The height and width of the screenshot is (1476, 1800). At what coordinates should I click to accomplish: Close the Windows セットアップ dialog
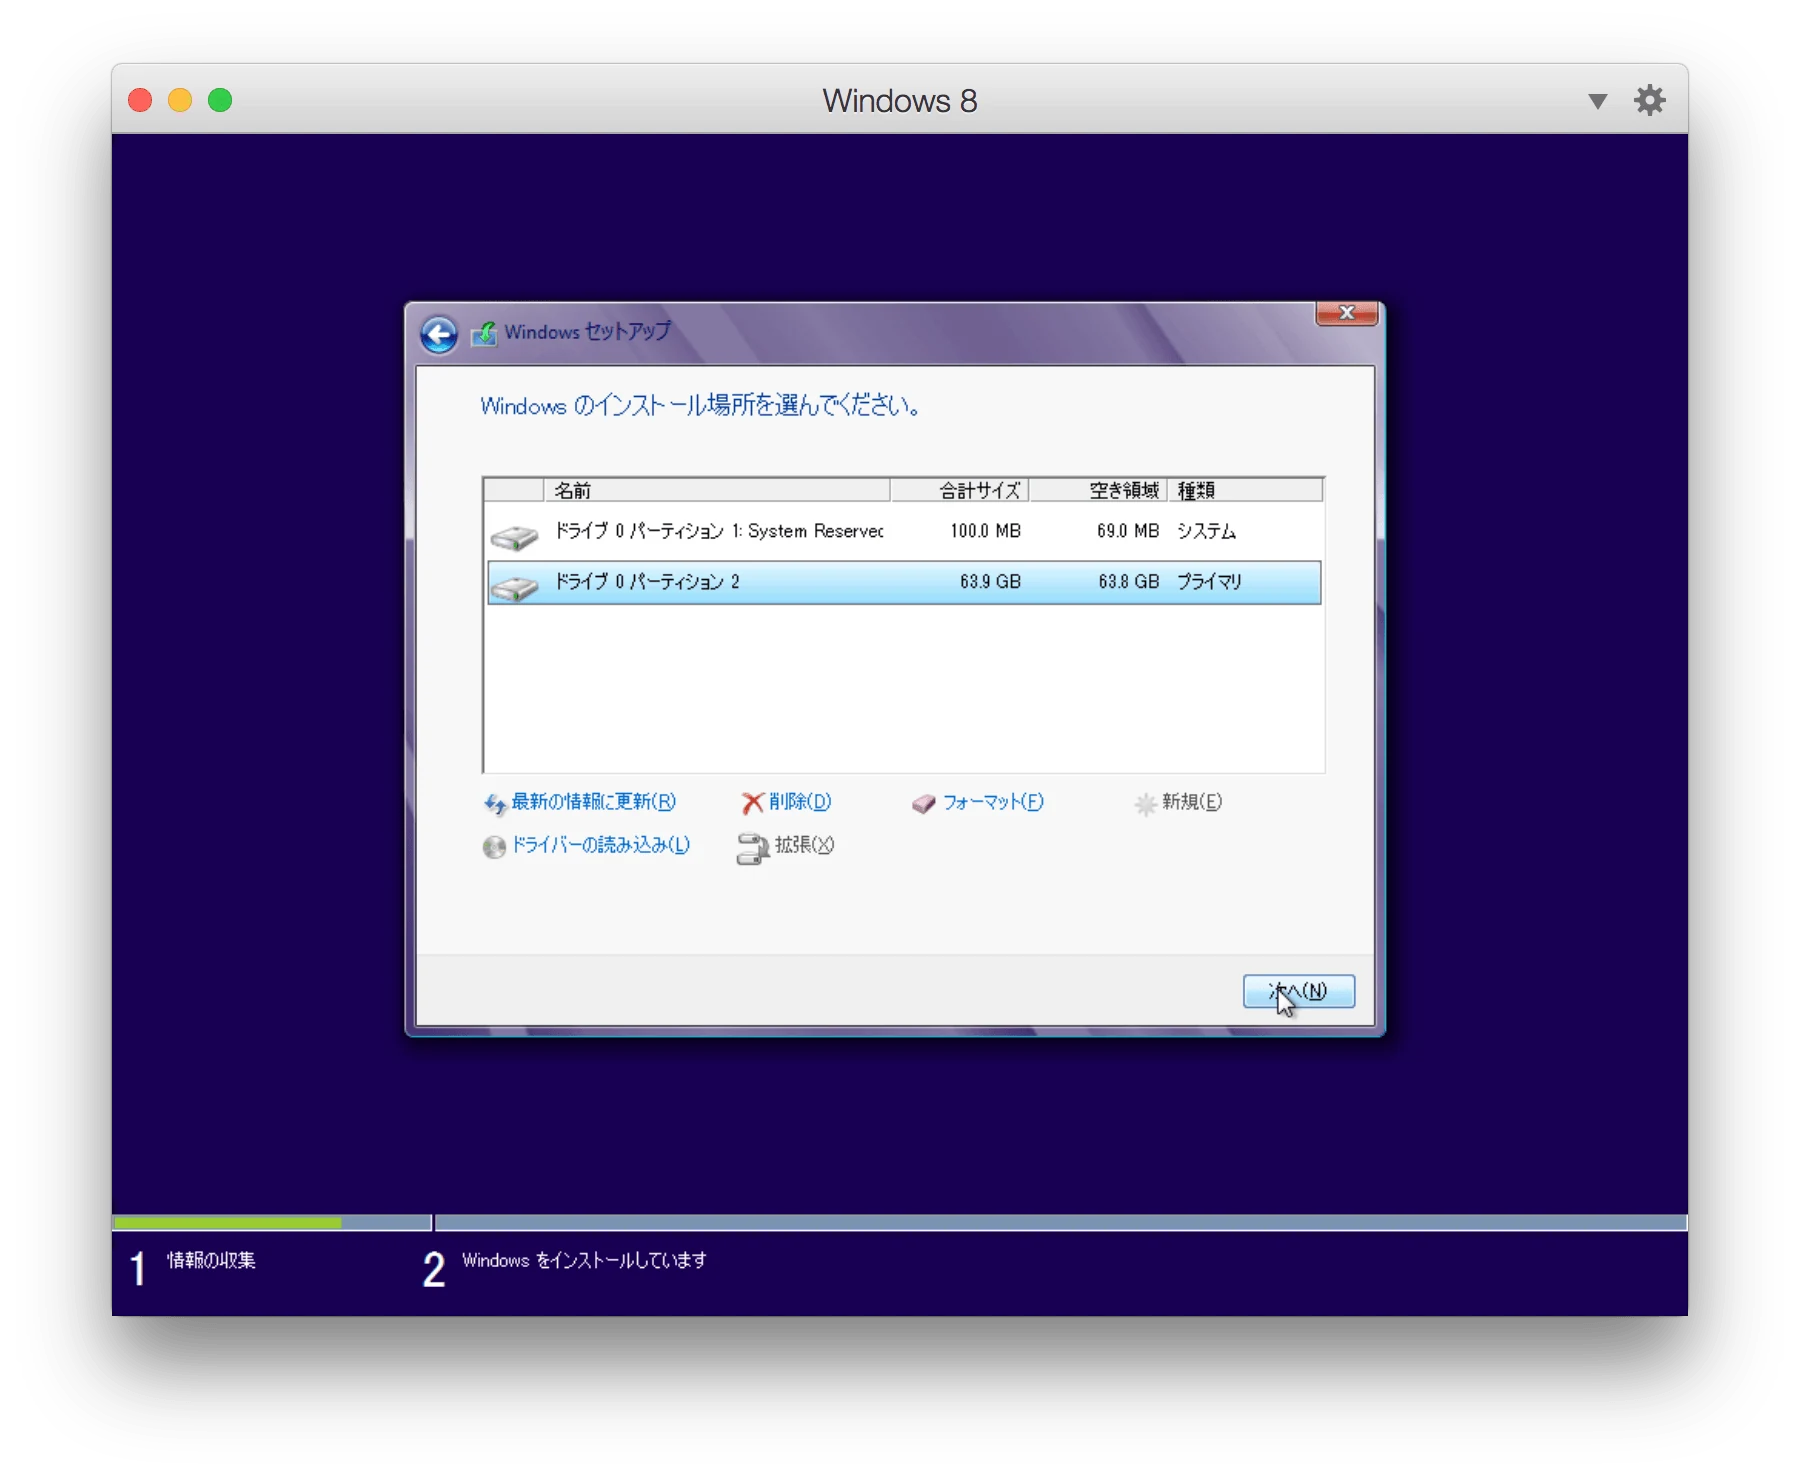[1347, 313]
